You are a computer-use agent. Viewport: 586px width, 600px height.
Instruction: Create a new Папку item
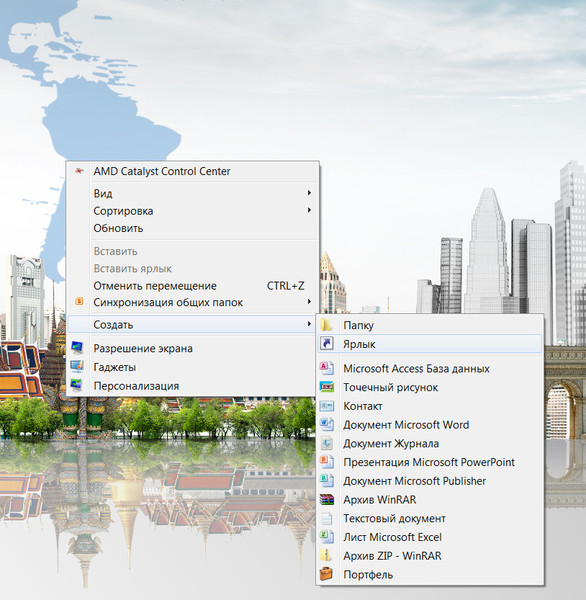(430, 325)
